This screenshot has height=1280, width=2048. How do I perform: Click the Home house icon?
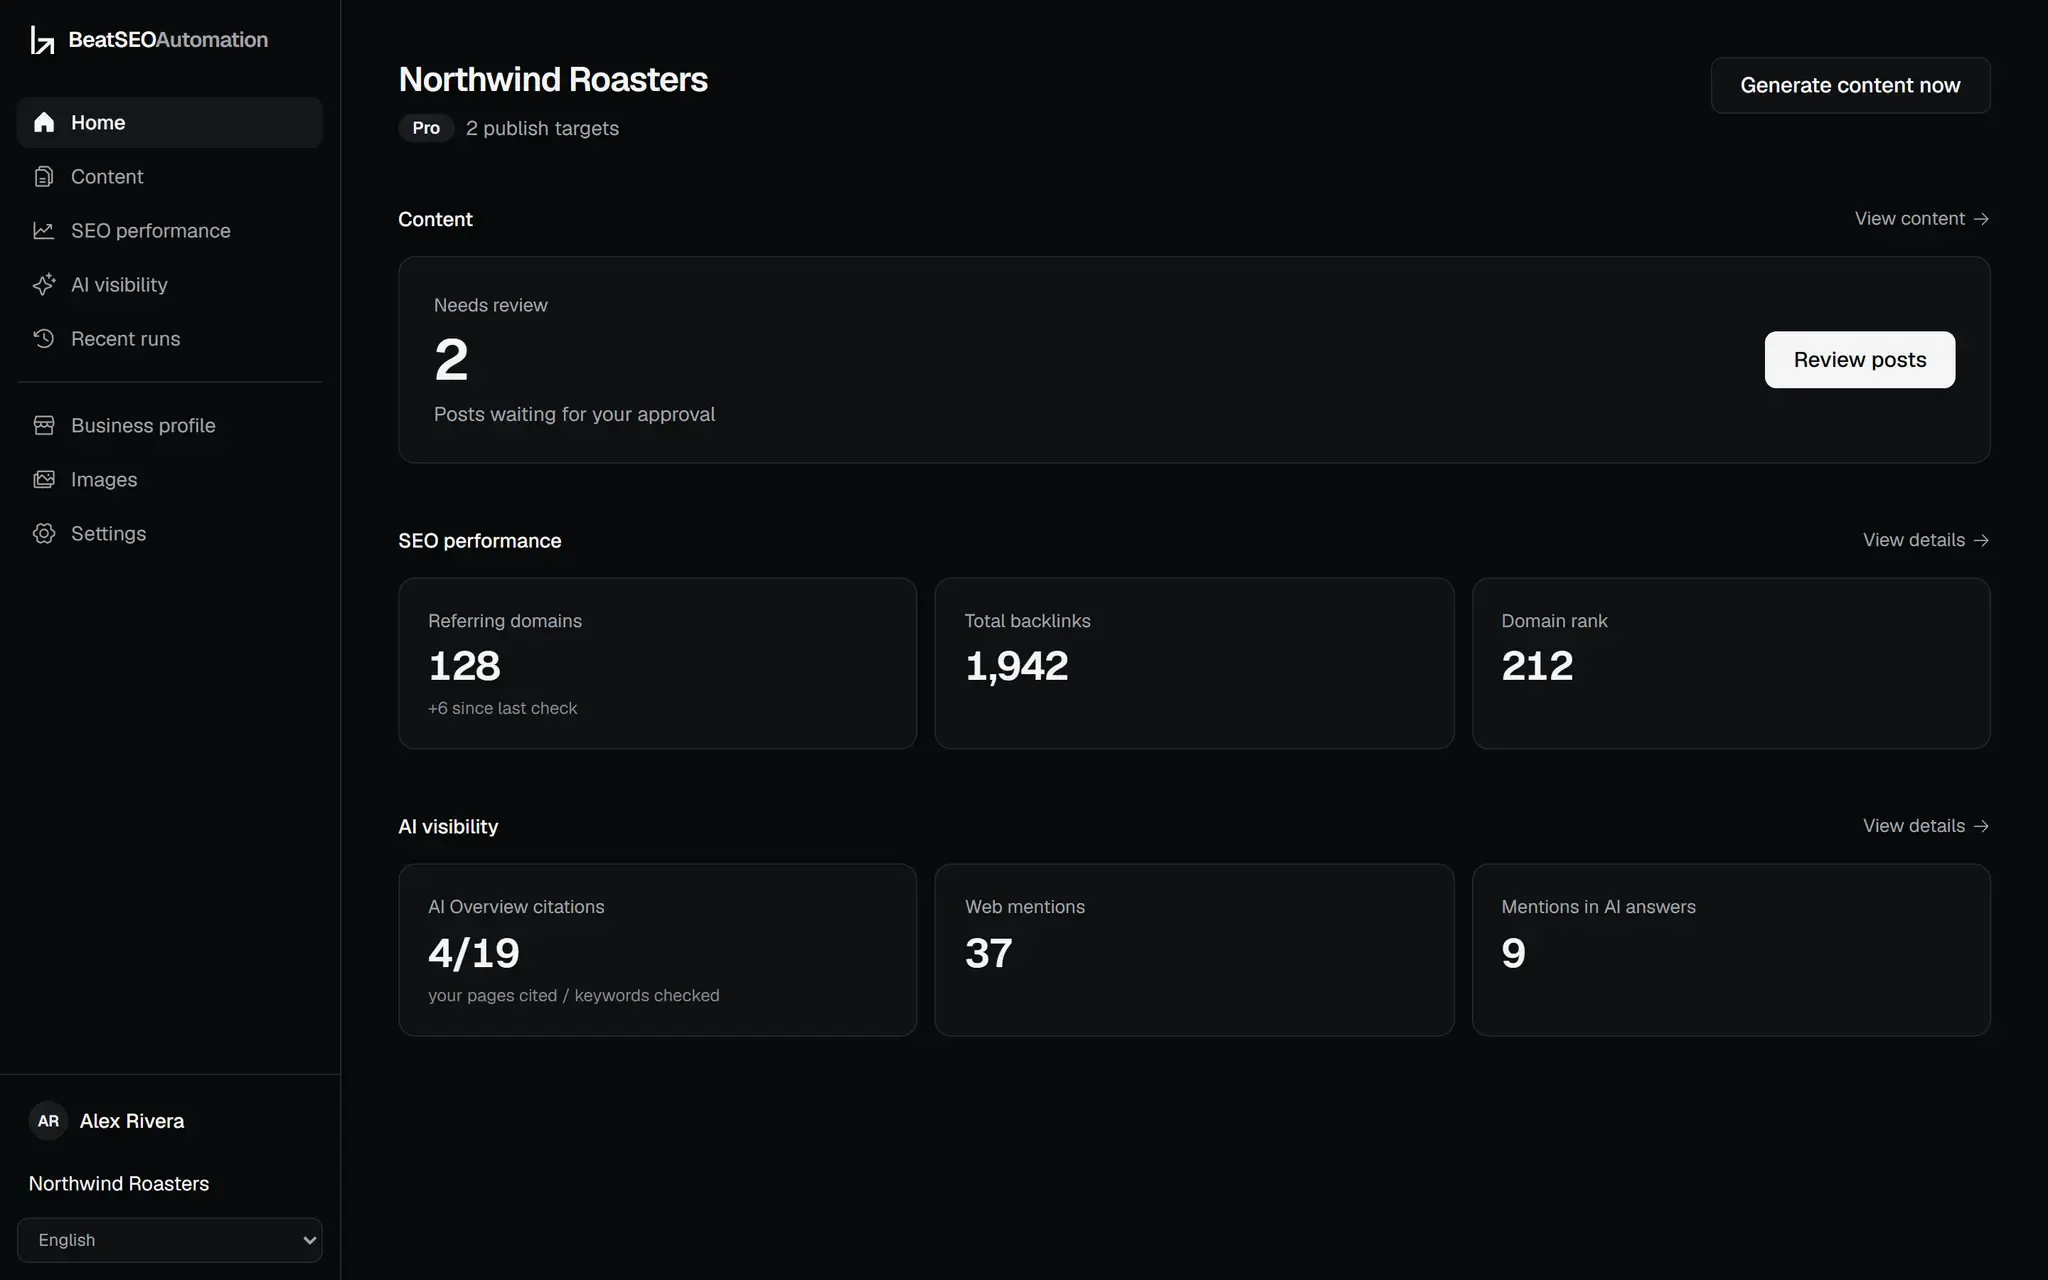coord(44,122)
